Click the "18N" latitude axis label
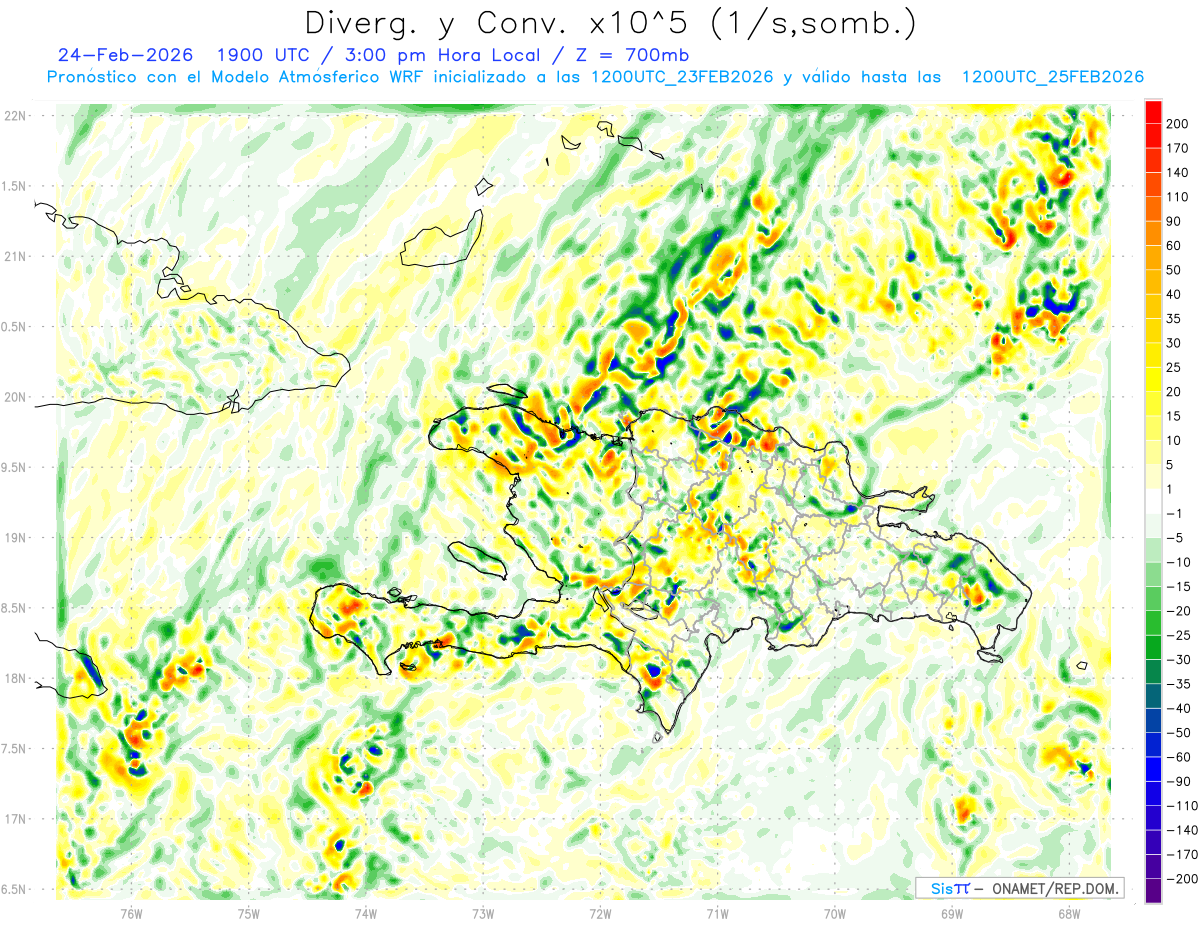This screenshot has height=927, width=1200. coord(15,678)
